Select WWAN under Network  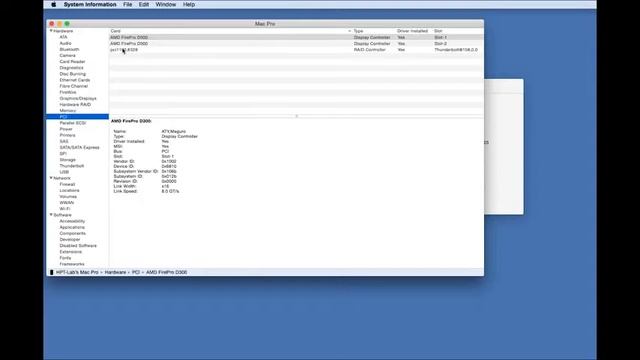67,202
